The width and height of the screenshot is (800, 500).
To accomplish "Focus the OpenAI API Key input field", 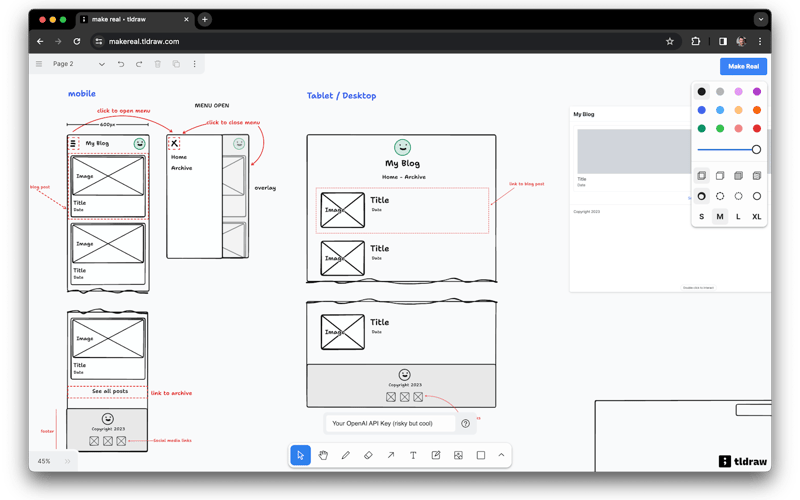I will (390, 423).
